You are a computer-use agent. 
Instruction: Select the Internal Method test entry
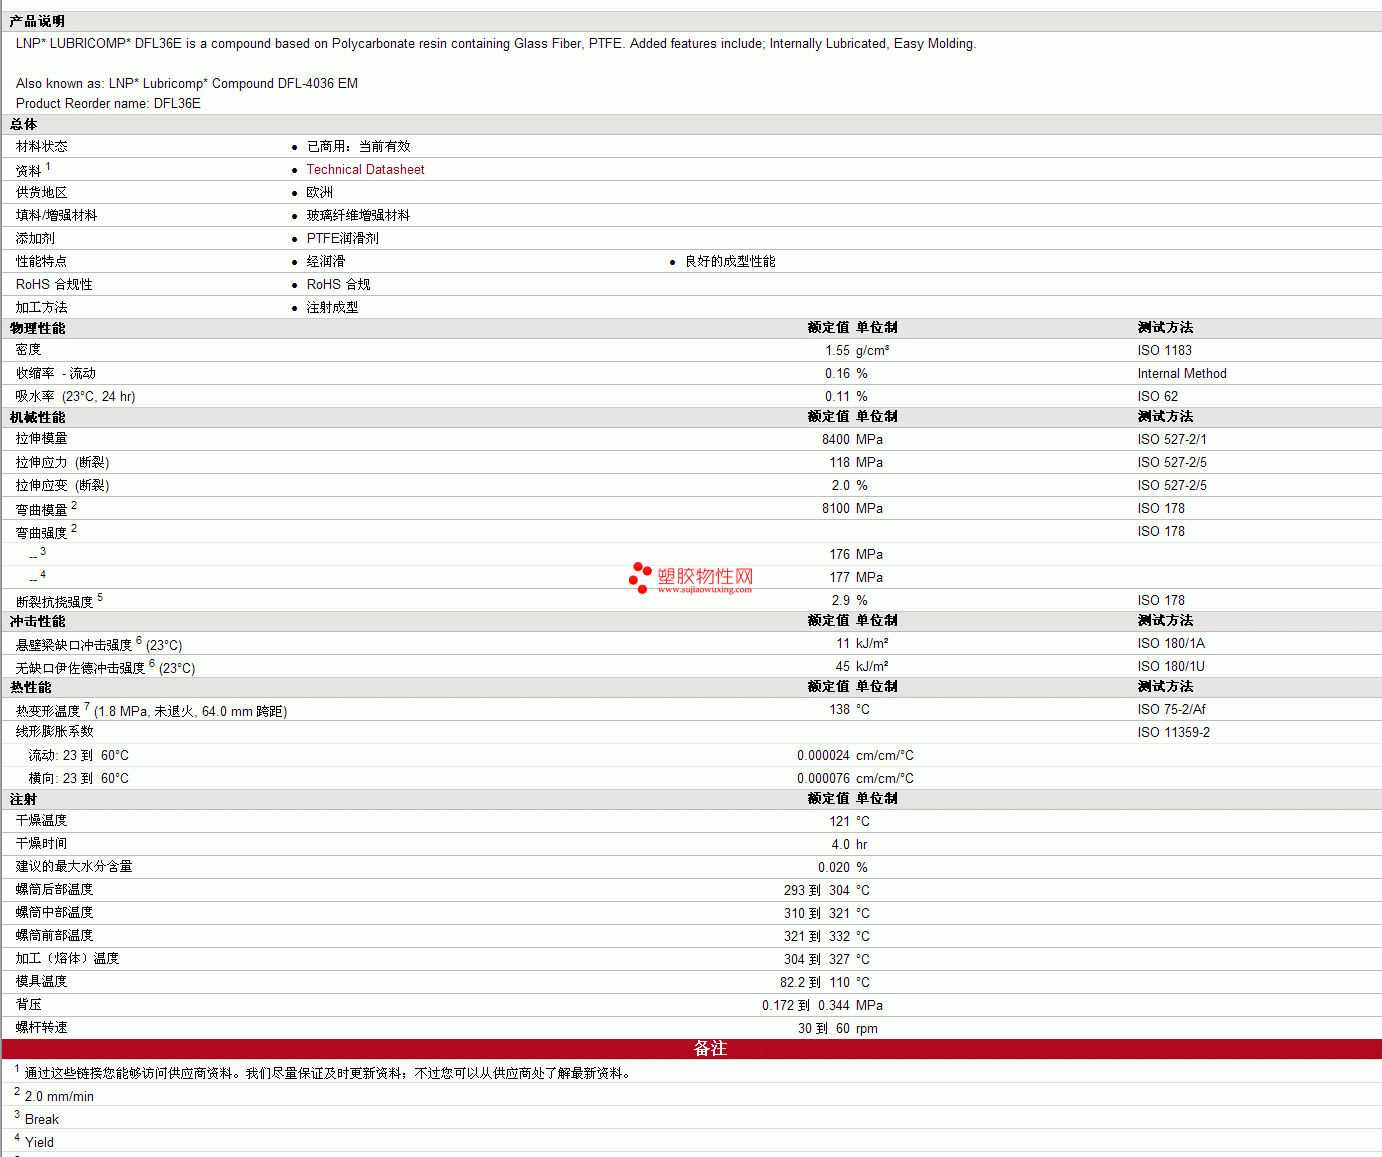[x=1182, y=374]
